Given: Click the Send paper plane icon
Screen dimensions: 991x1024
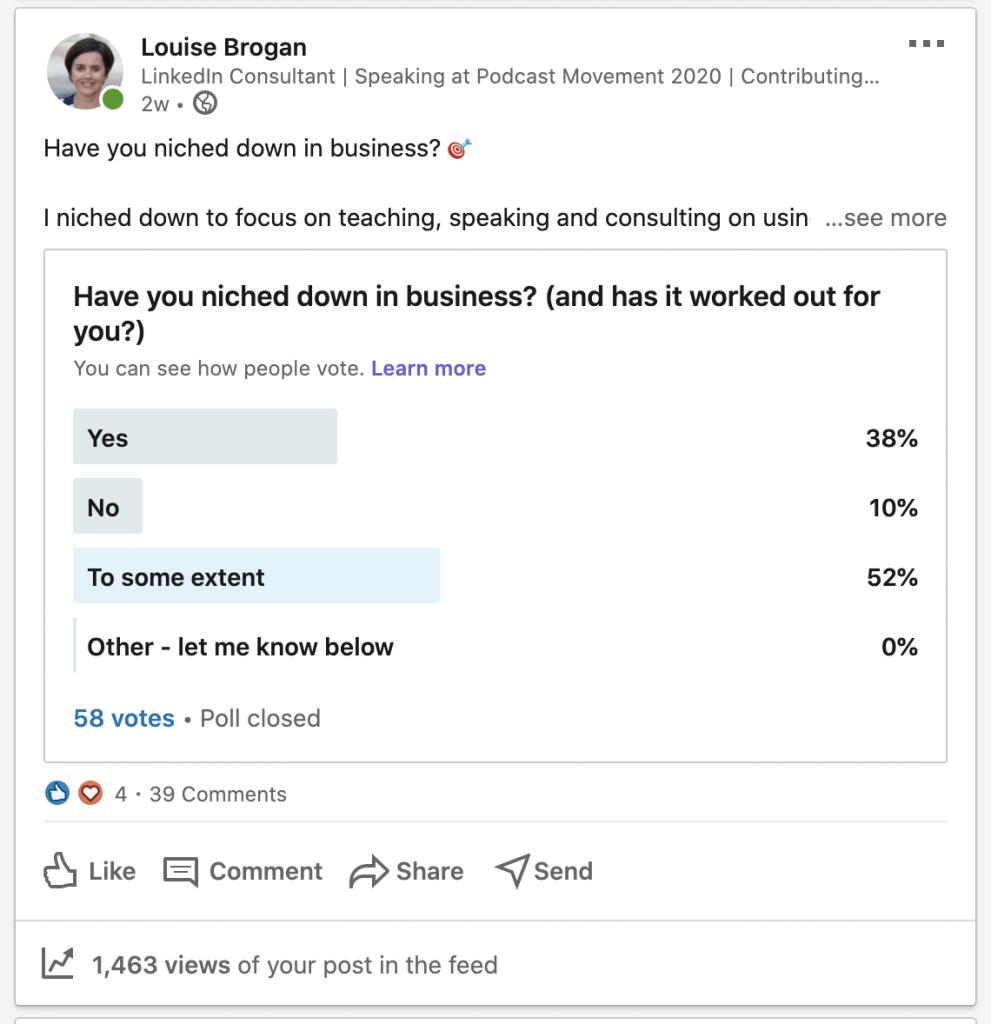Looking at the screenshot, I should coord(514,870).
